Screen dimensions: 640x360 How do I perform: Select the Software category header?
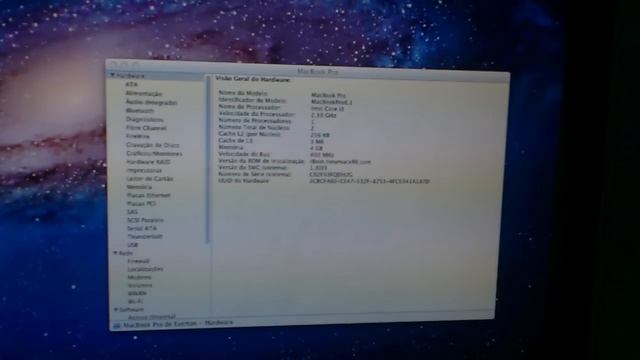[x=131, y=310]
